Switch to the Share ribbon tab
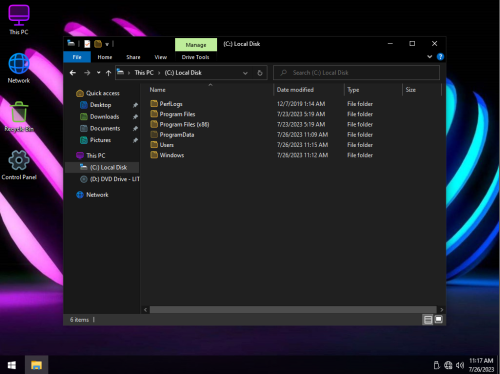This screenshot has width=500, height=374. [133, 57]
